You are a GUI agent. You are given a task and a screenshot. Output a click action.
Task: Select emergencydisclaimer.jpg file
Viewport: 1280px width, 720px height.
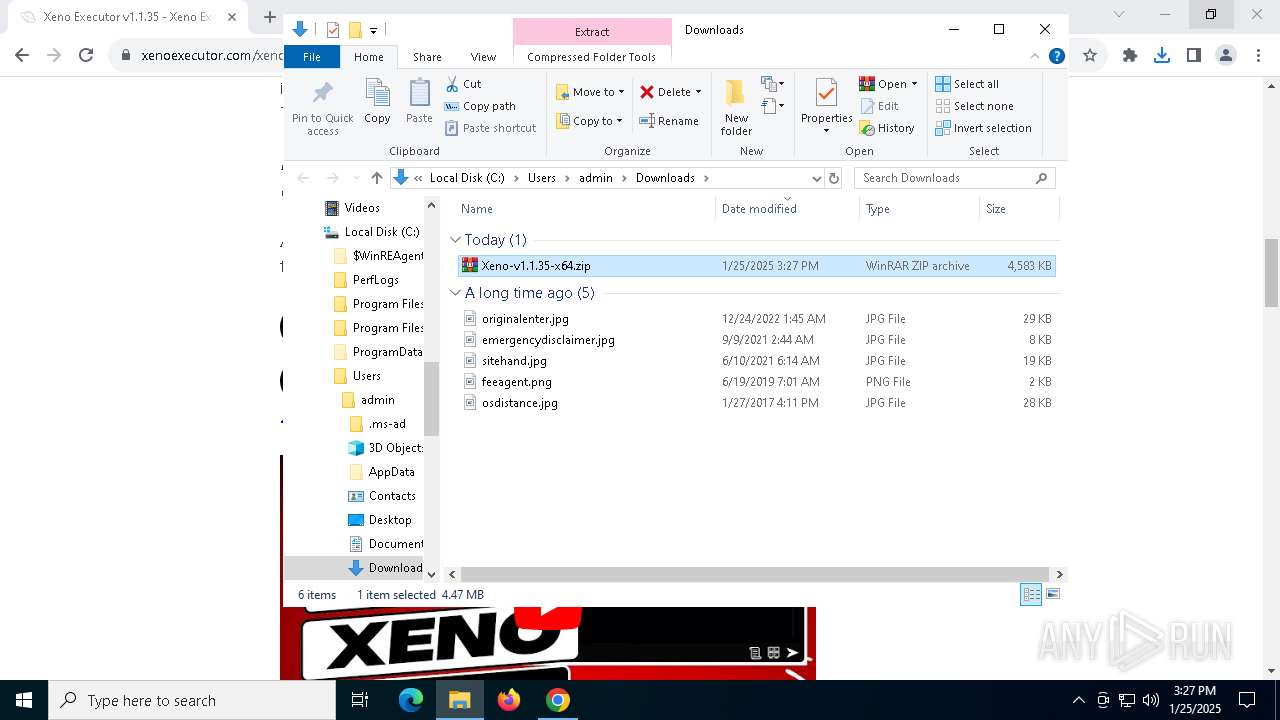(756, 340)
